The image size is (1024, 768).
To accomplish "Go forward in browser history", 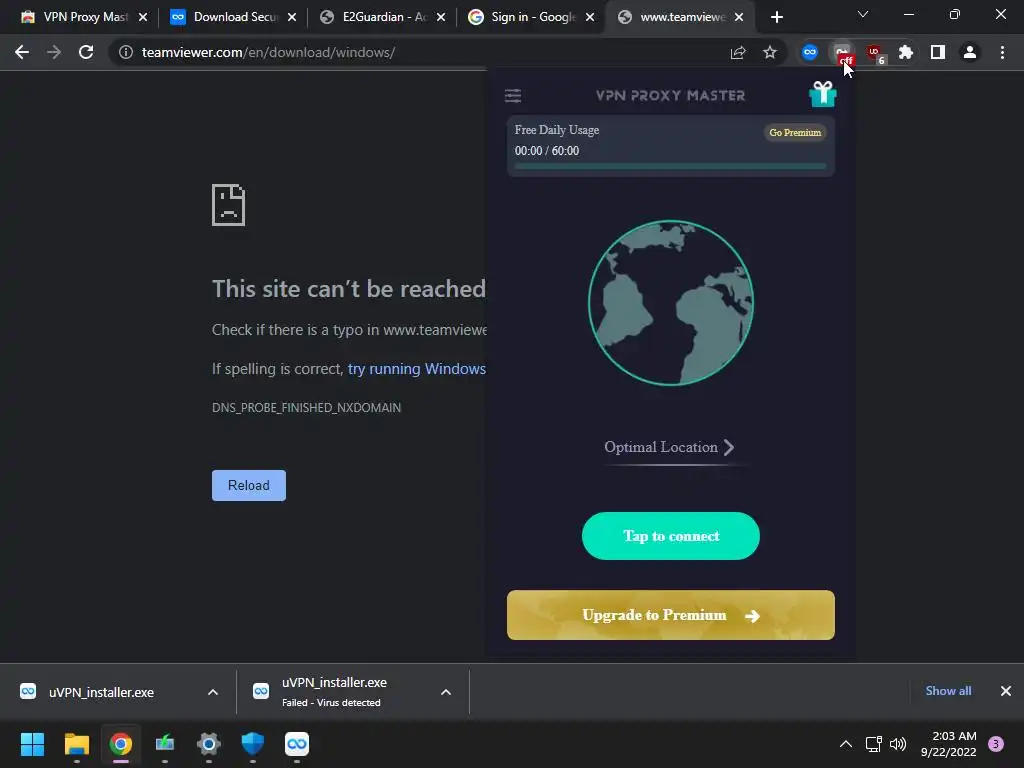I will click(54, 52).
